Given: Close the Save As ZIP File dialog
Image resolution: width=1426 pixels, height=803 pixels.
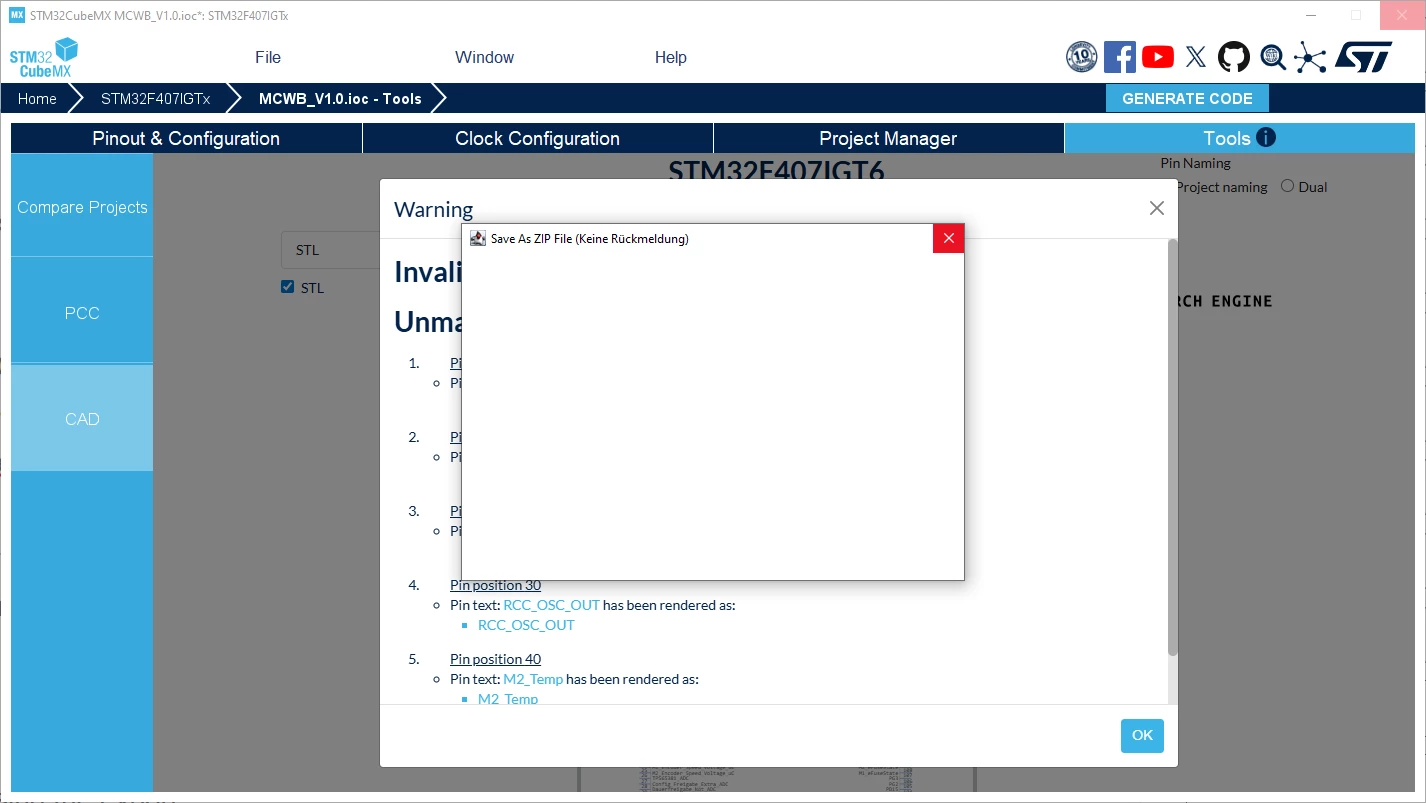Looking at the screenshot, I should (948, 238).
